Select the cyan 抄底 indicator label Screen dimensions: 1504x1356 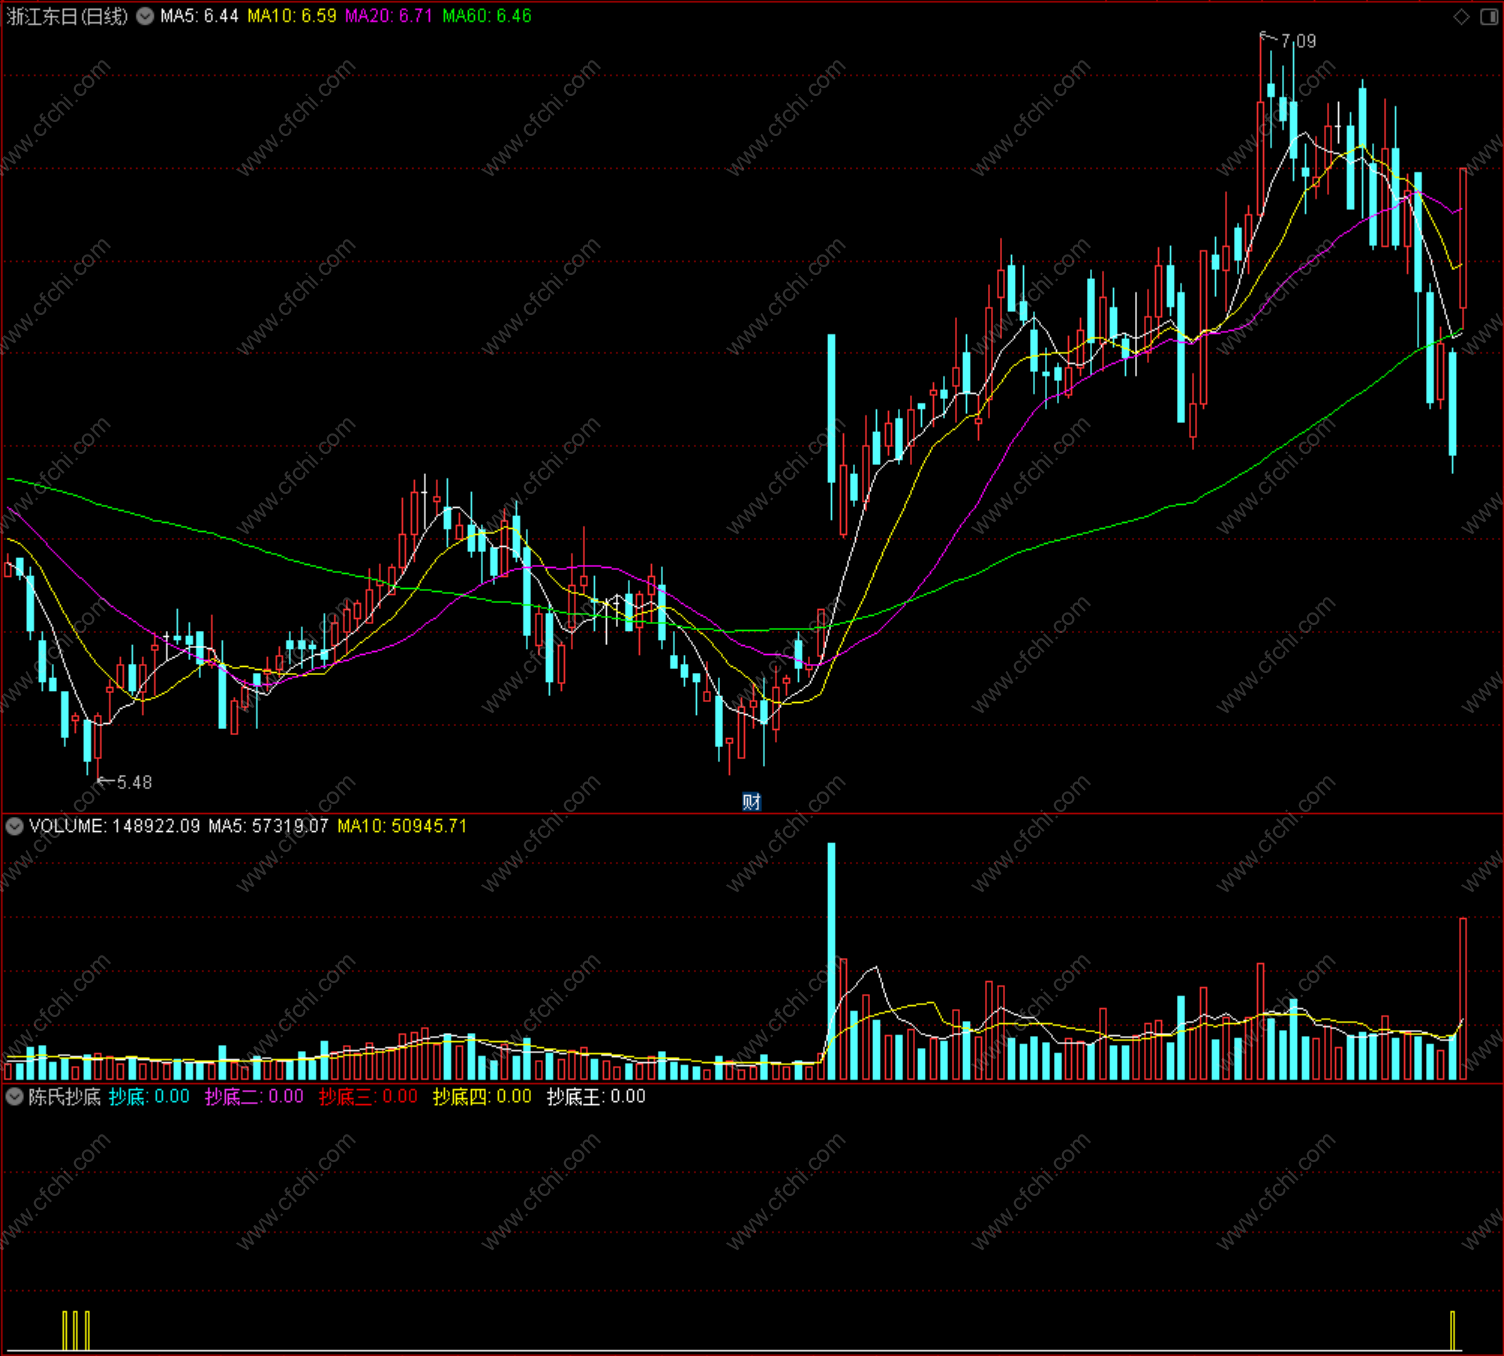149,1096
